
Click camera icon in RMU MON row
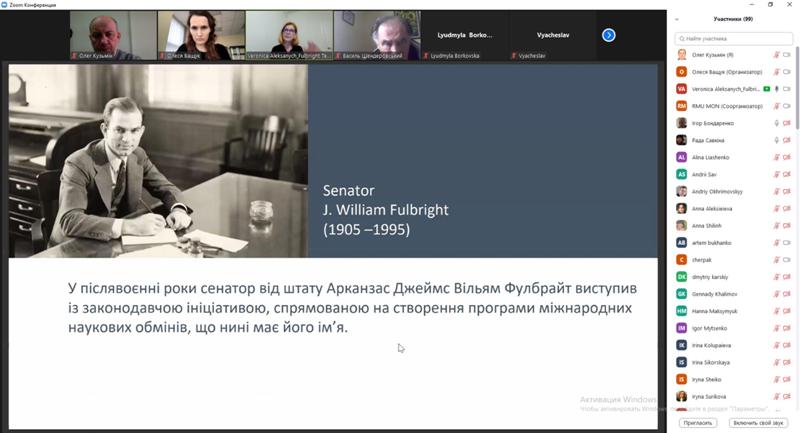787,106
